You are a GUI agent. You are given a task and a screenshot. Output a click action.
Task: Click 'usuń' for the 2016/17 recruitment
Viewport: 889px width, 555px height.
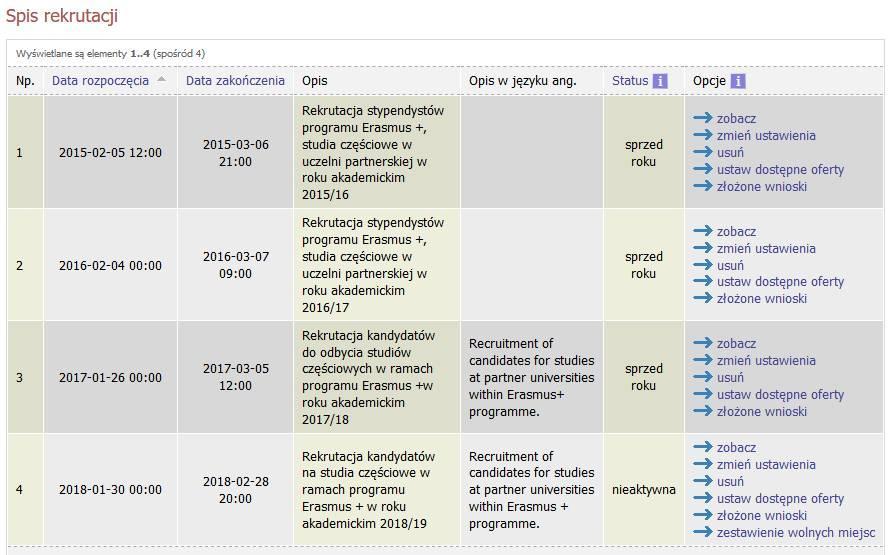tap(730, 265)
